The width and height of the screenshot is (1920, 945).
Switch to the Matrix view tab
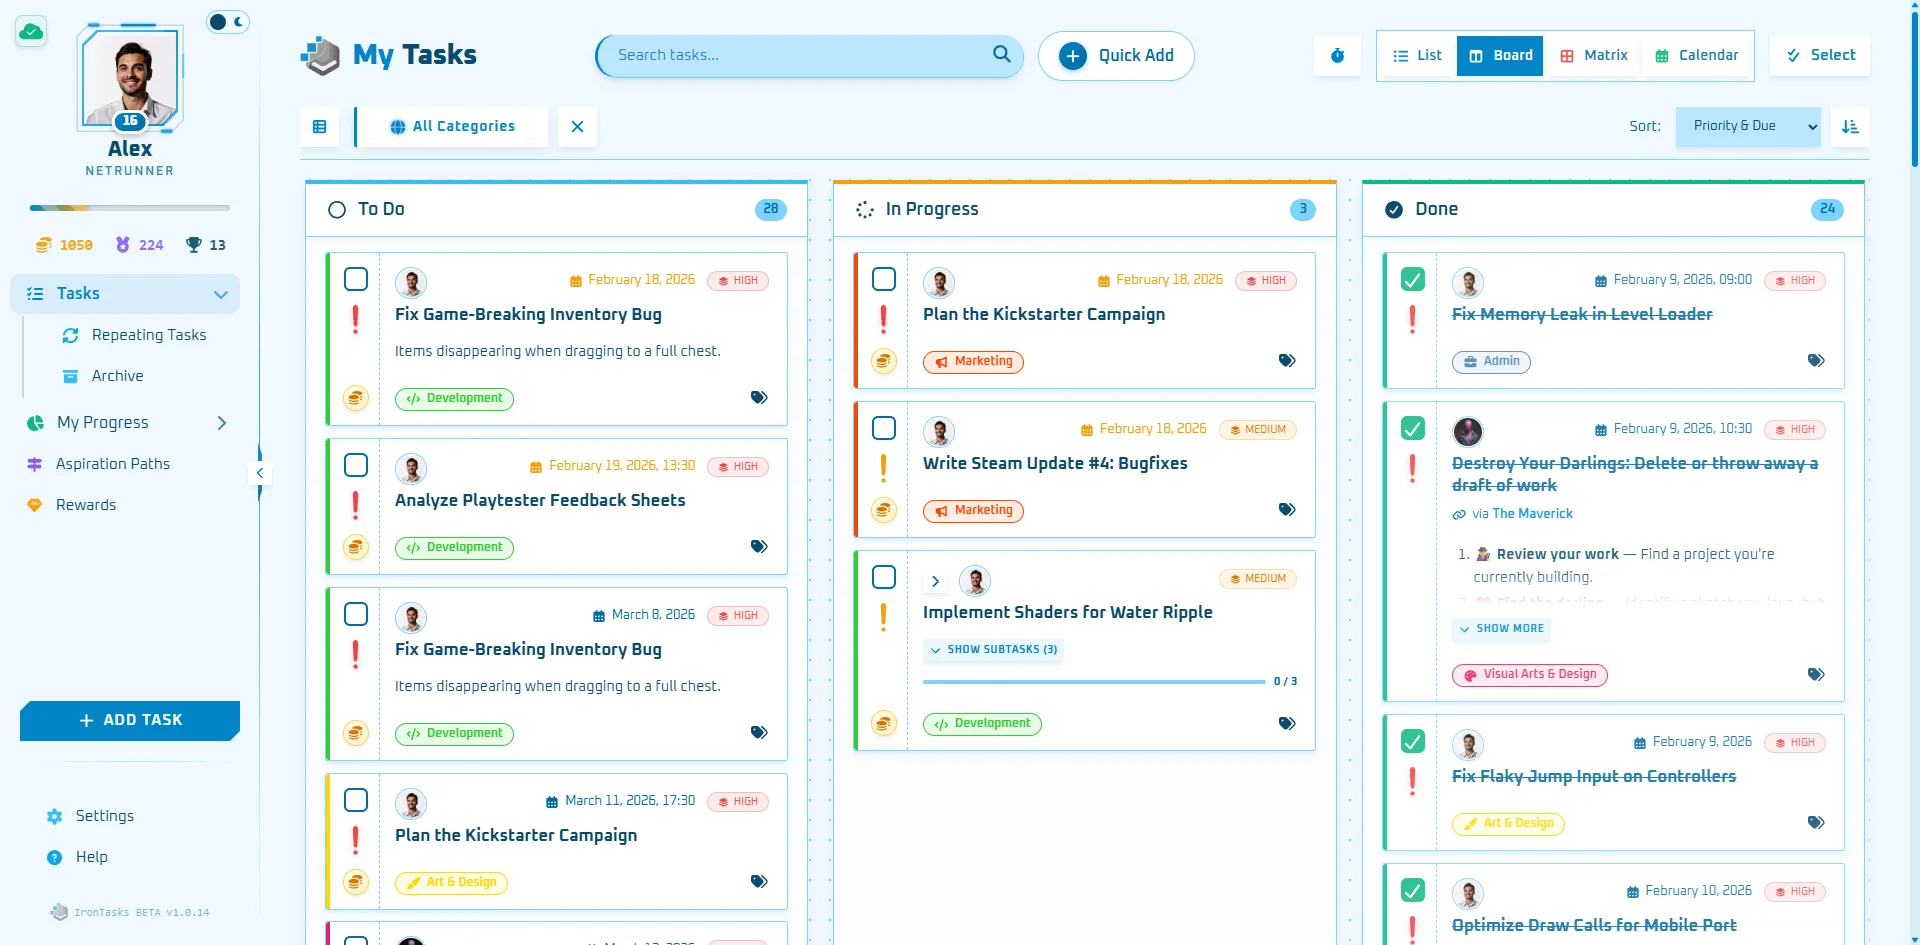[1594, 56]
